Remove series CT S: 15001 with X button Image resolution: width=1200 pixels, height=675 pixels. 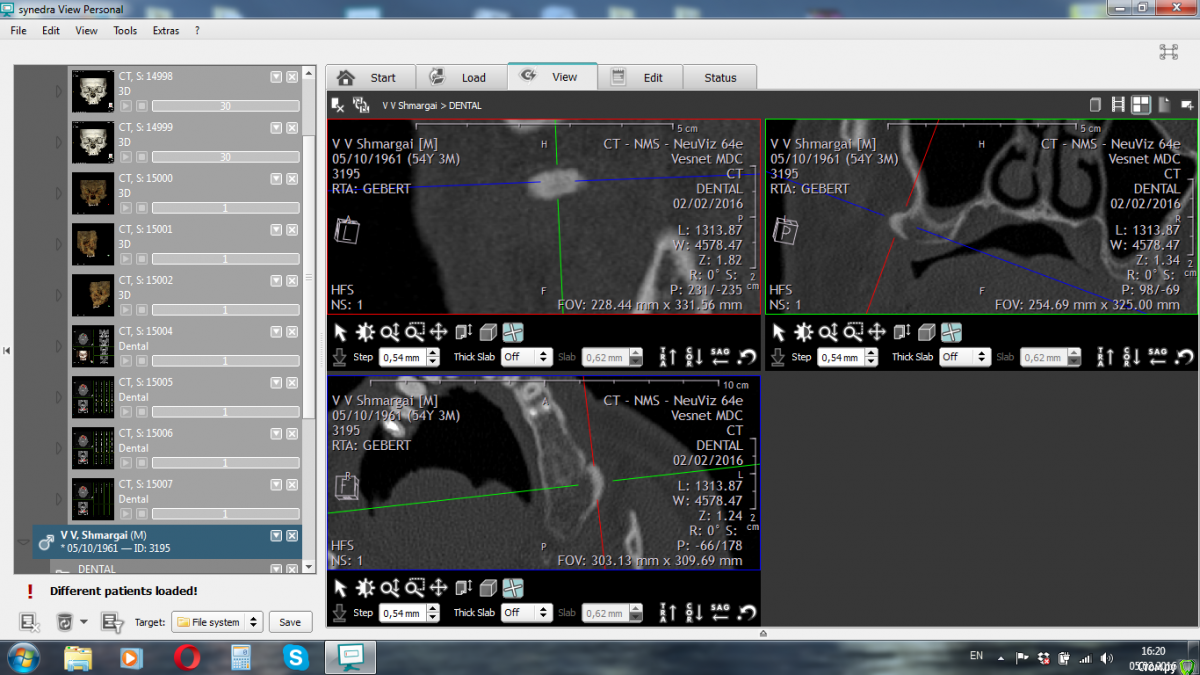(x=292, y=230)
